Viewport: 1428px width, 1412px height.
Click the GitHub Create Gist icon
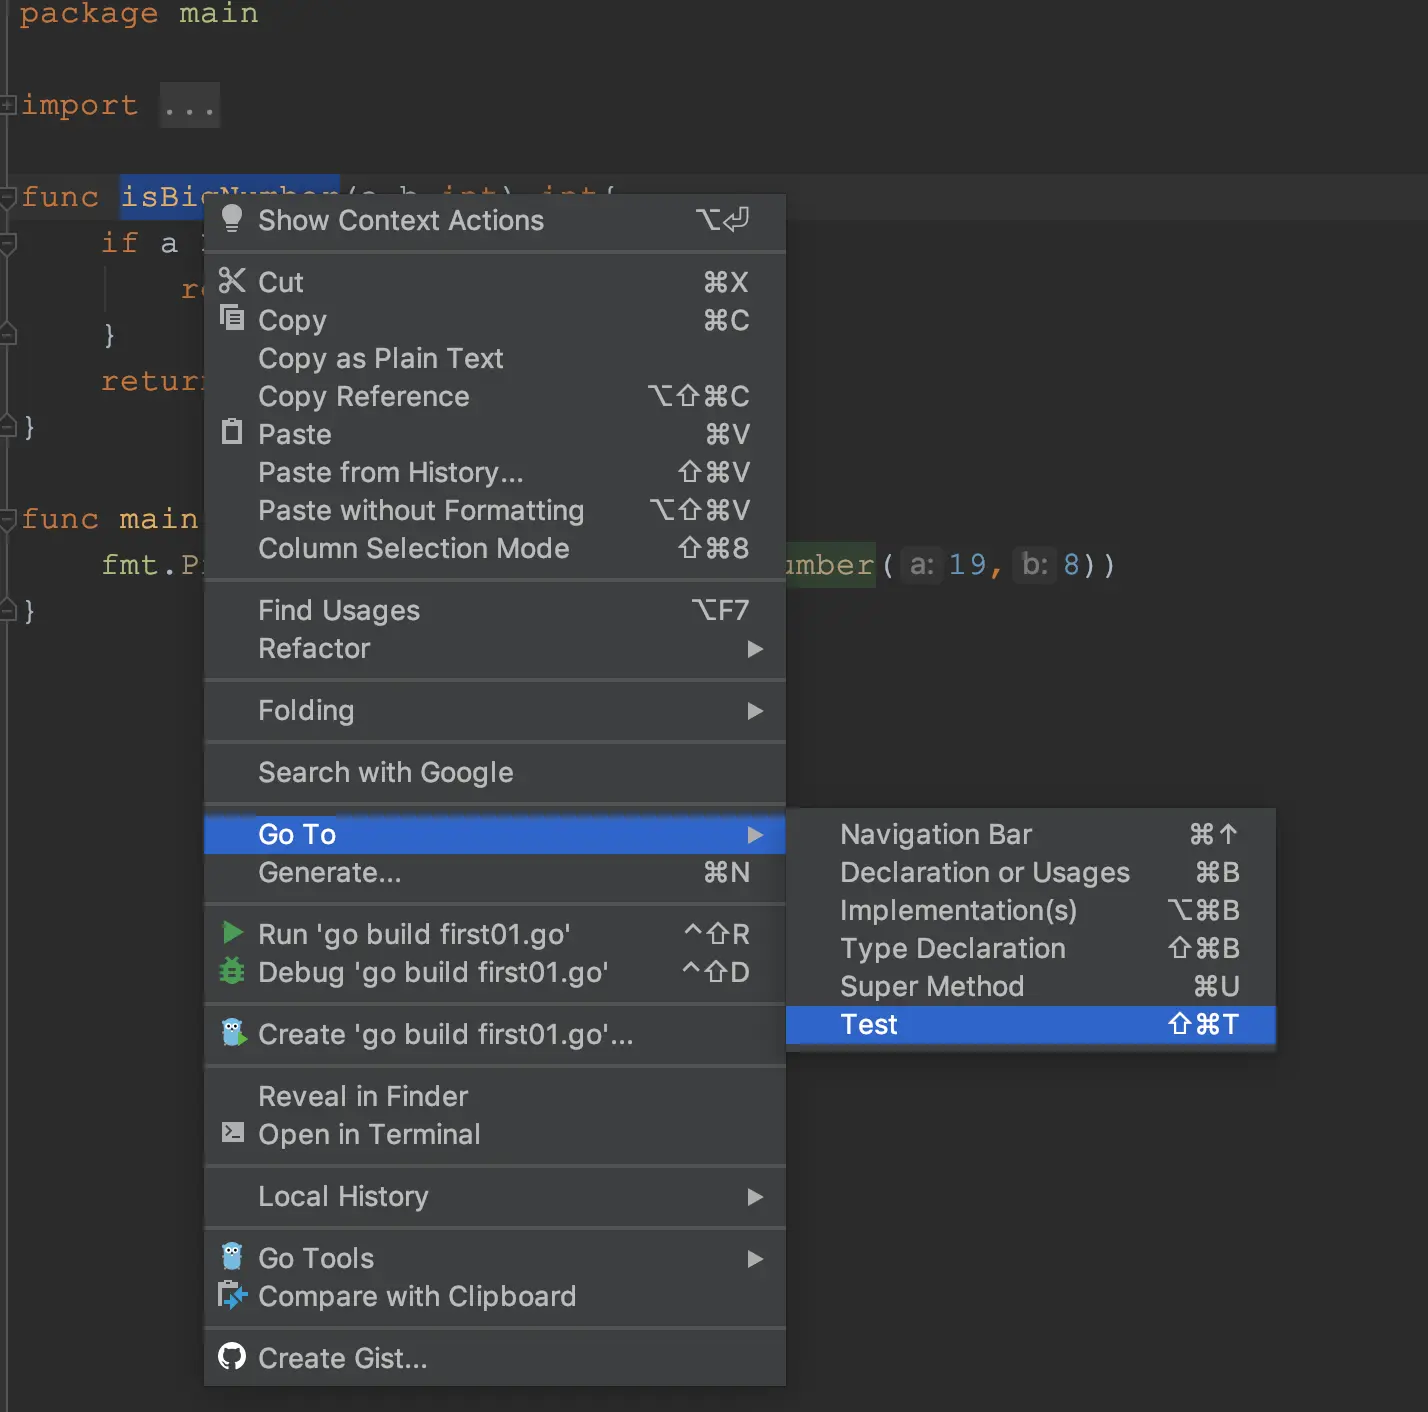[x=232, y=1357]
